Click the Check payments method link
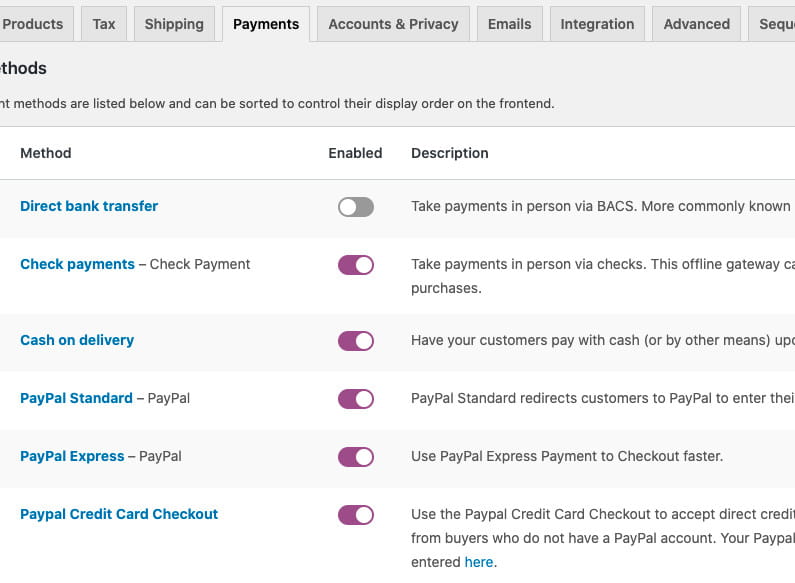795x583 pixels. 77,264
